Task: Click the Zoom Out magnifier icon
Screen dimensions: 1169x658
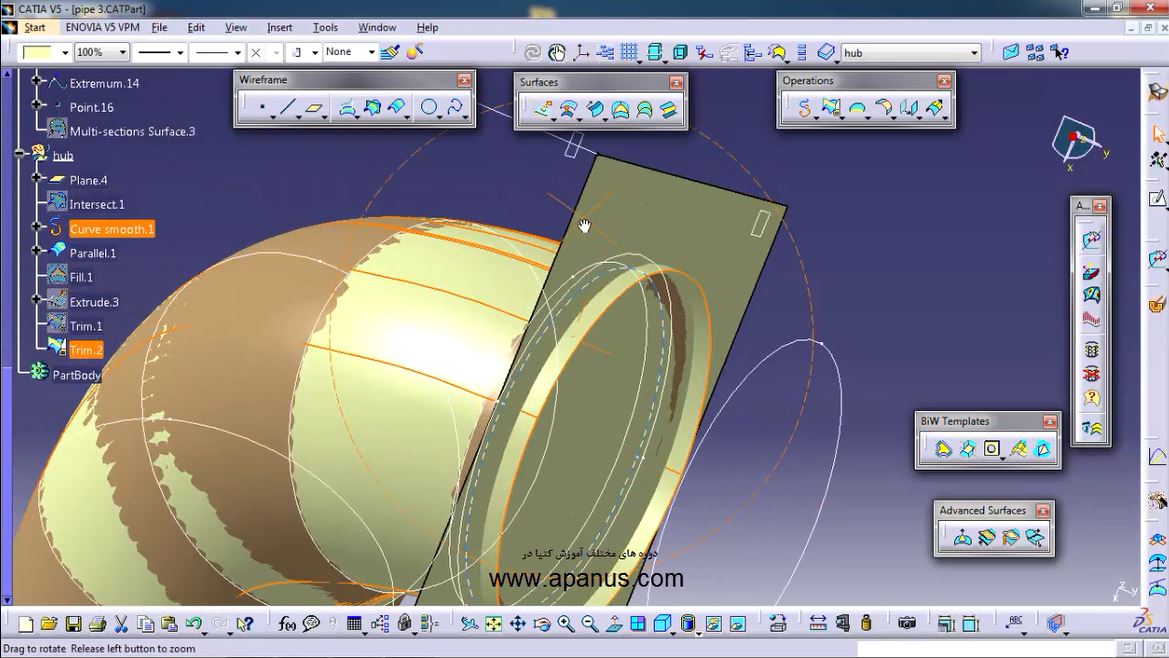Action: point(590,624)
